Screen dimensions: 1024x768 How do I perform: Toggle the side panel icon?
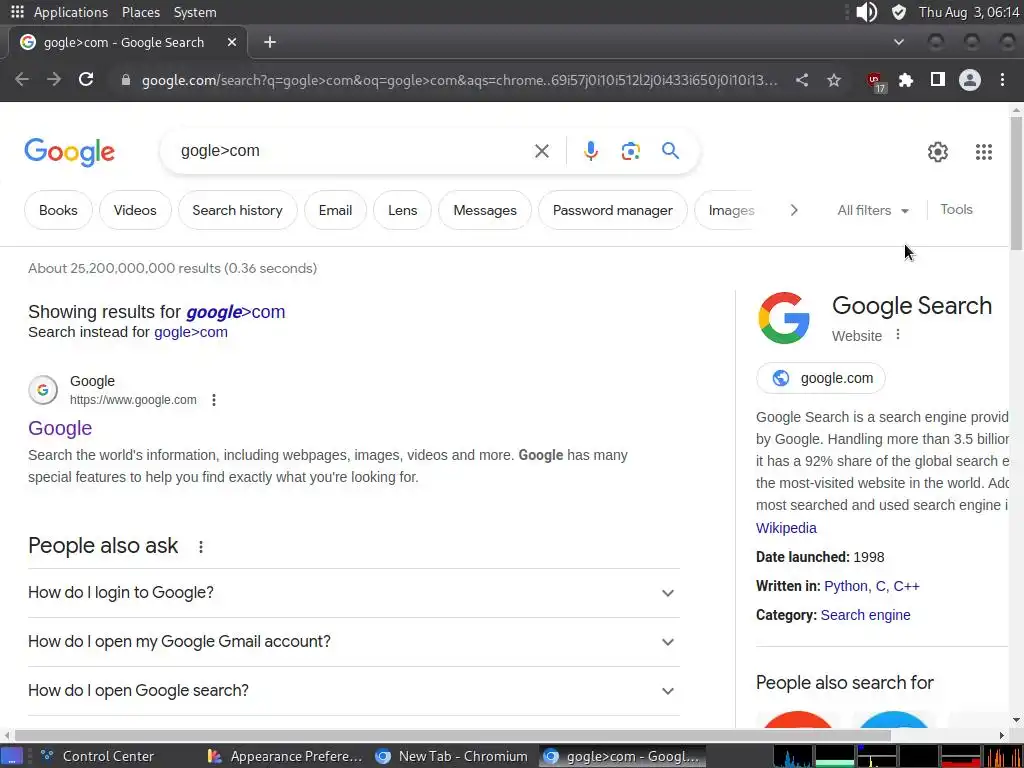[938, 80]
